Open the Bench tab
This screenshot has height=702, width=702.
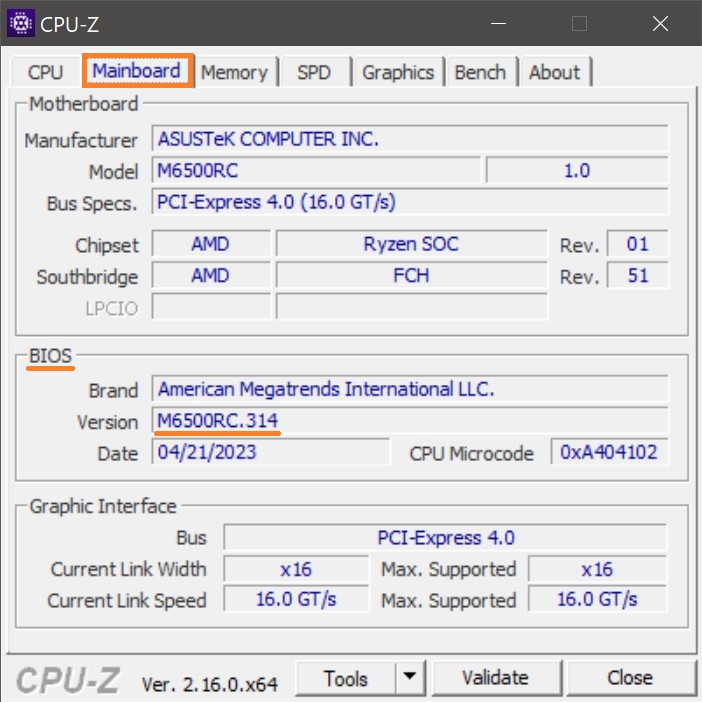480,72
